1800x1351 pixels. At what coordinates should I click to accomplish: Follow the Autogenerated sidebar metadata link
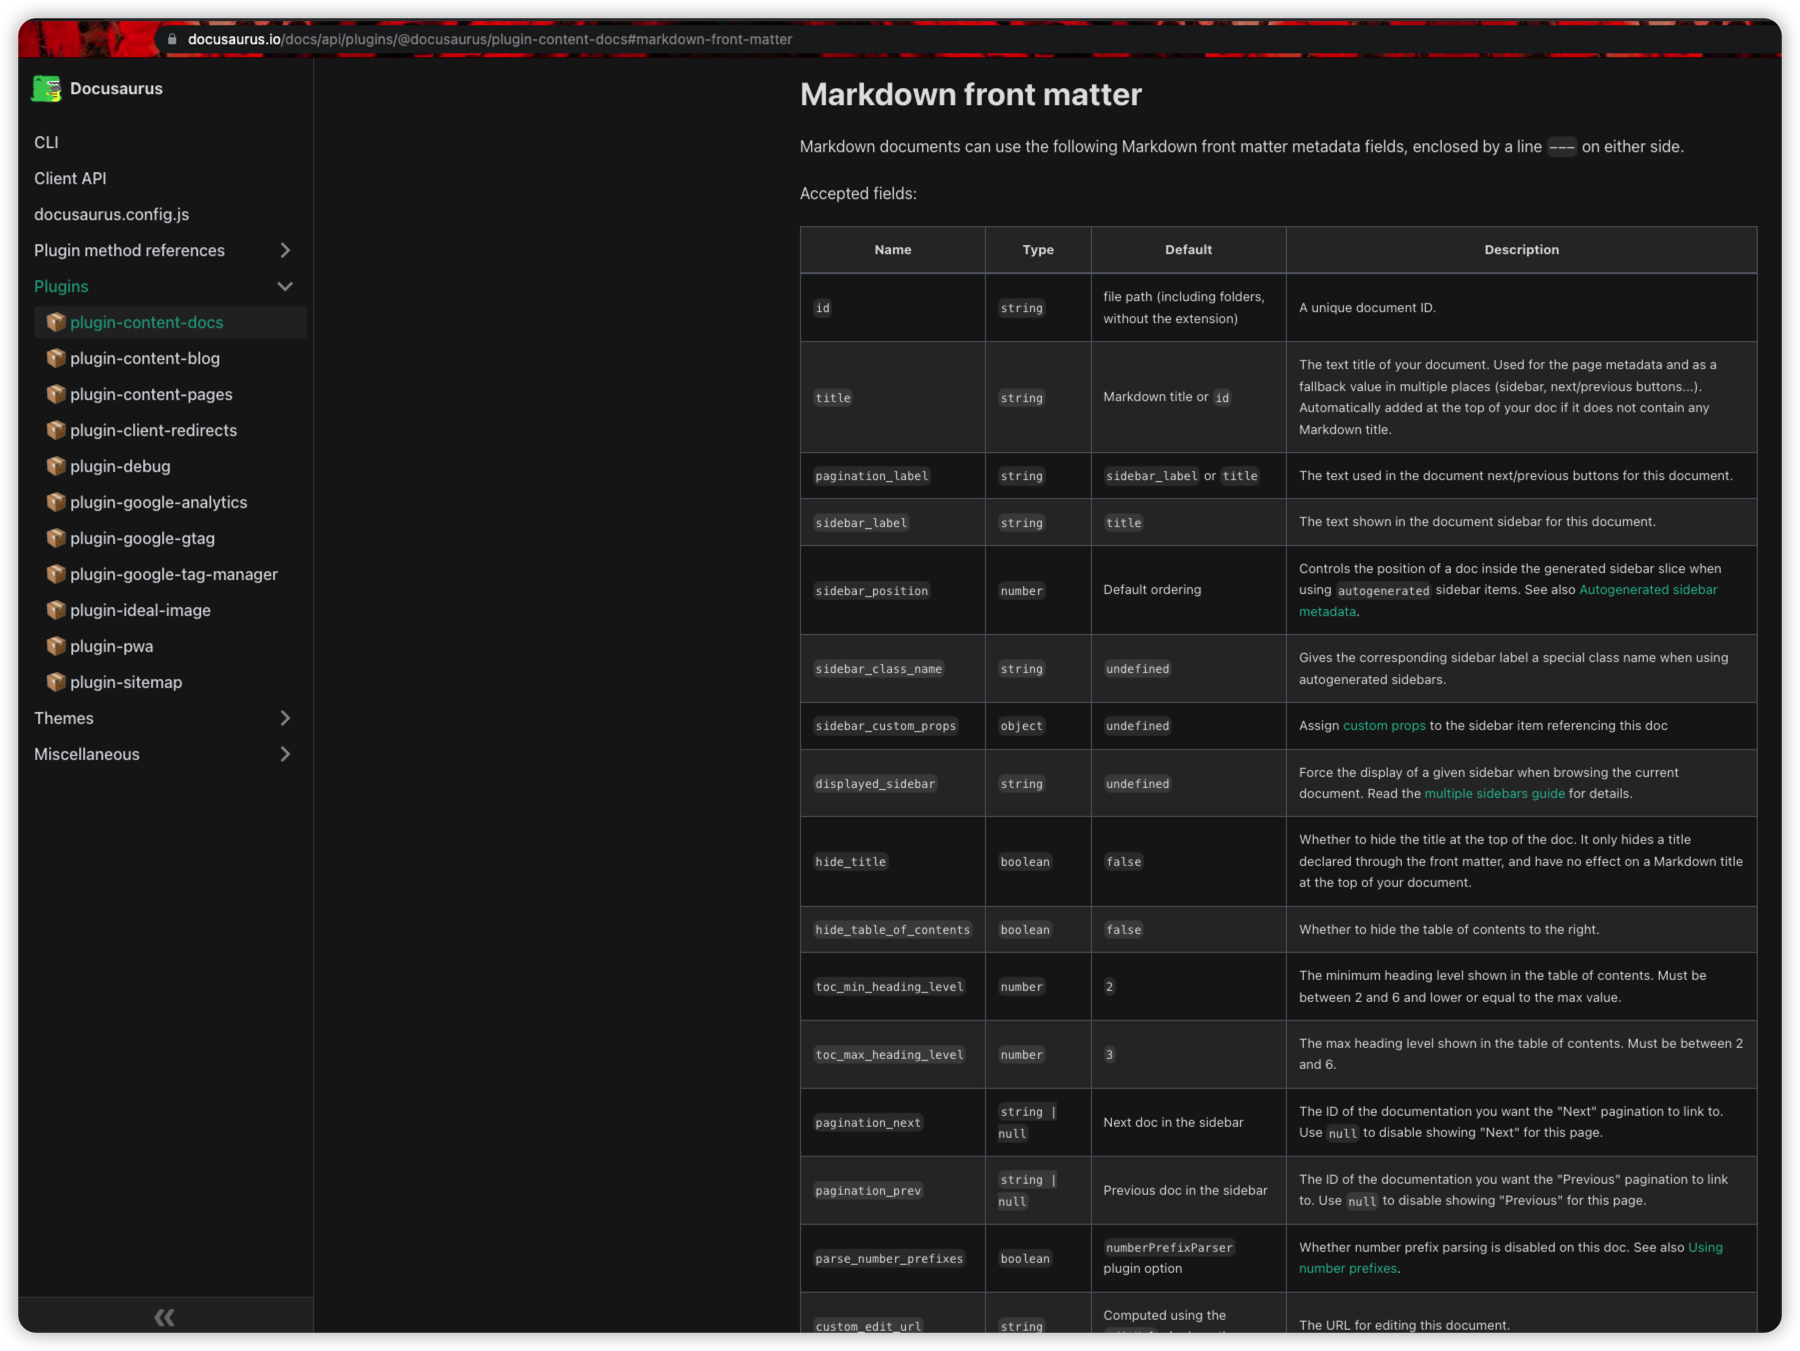[x=1647, y=590]
